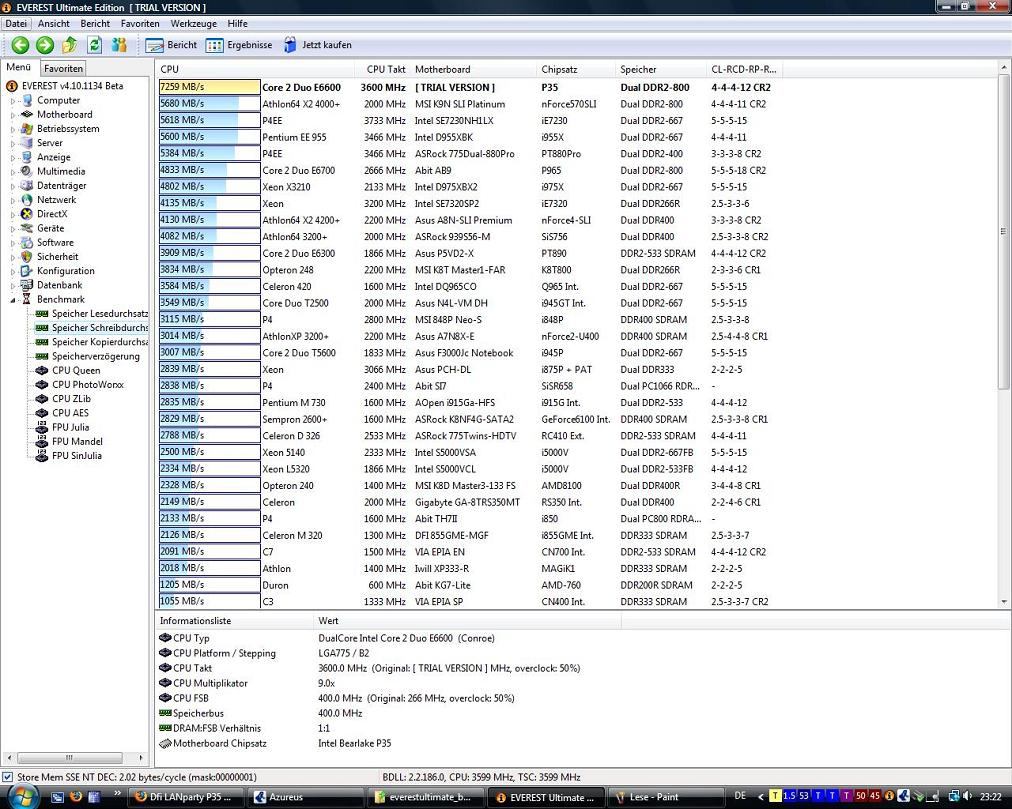Select the Datenträger tree icon

[x=26, y=185]
